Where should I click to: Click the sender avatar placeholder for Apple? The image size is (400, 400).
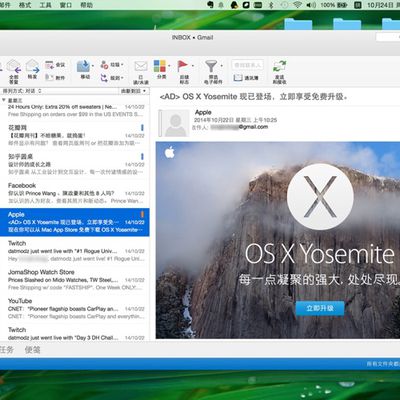(175, 123)
